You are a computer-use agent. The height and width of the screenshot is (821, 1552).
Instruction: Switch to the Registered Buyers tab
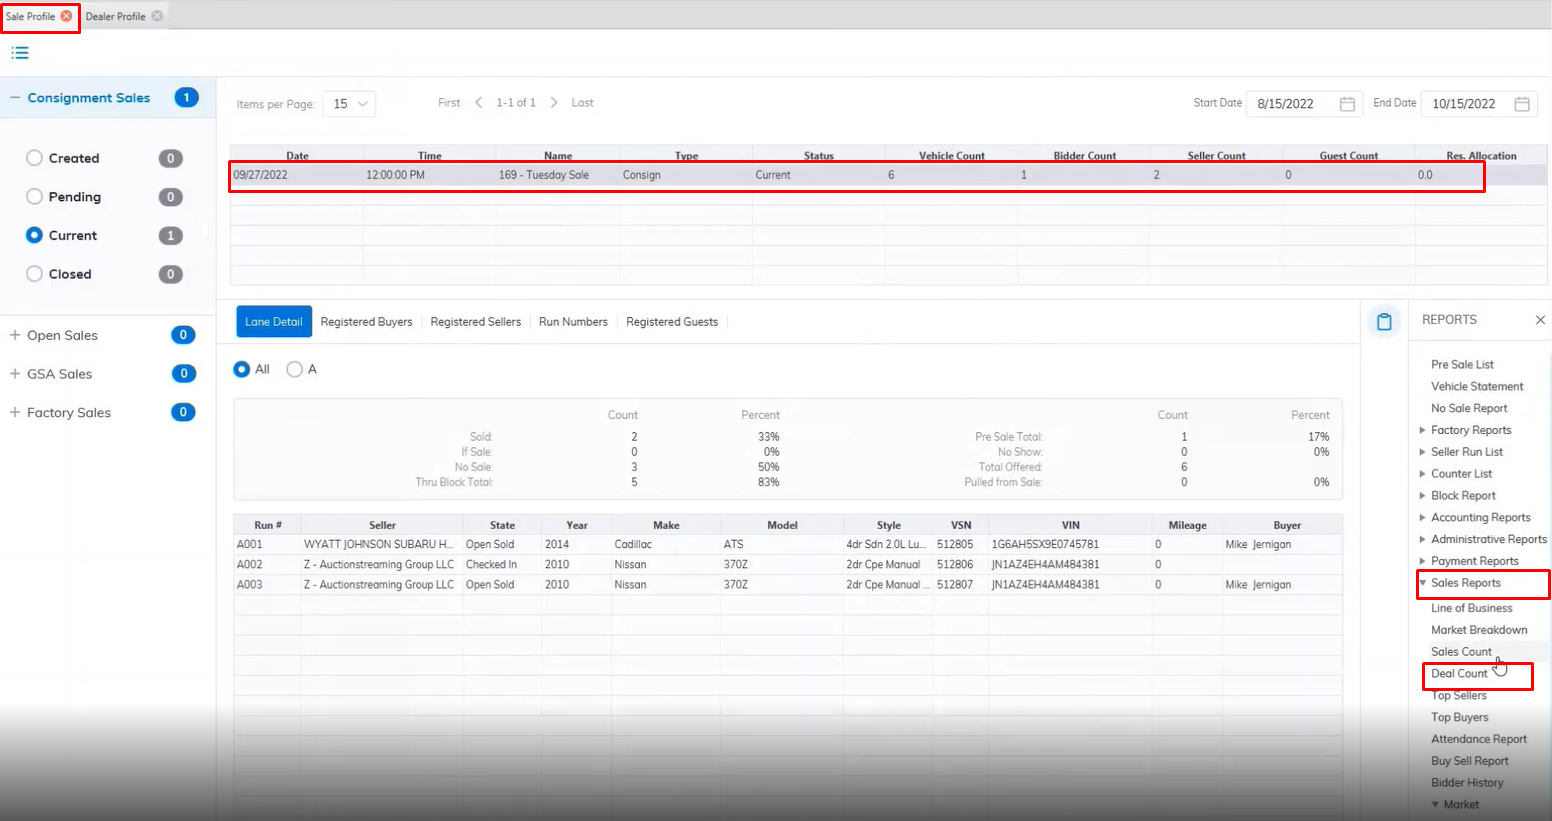366,322
